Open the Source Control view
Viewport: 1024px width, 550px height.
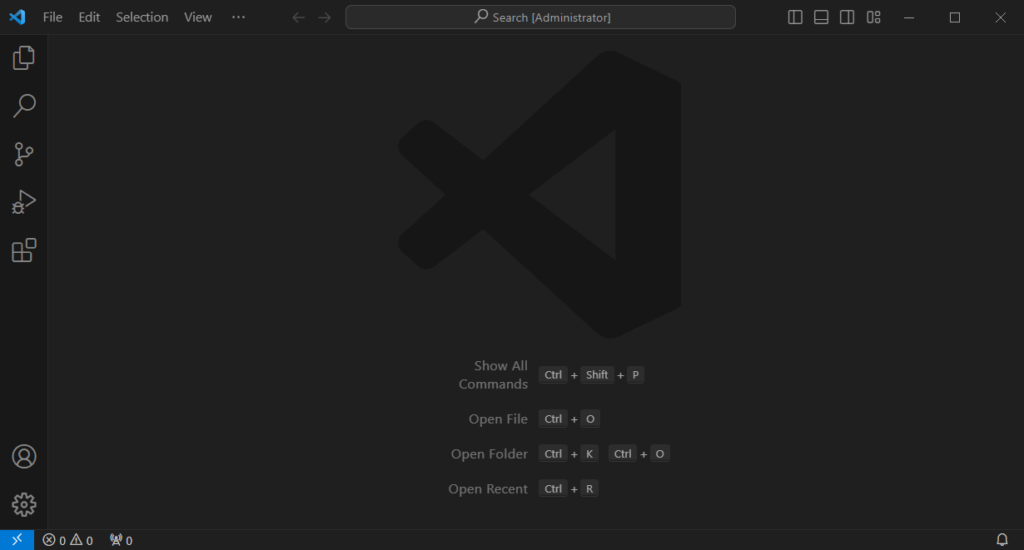click(24, 154)
